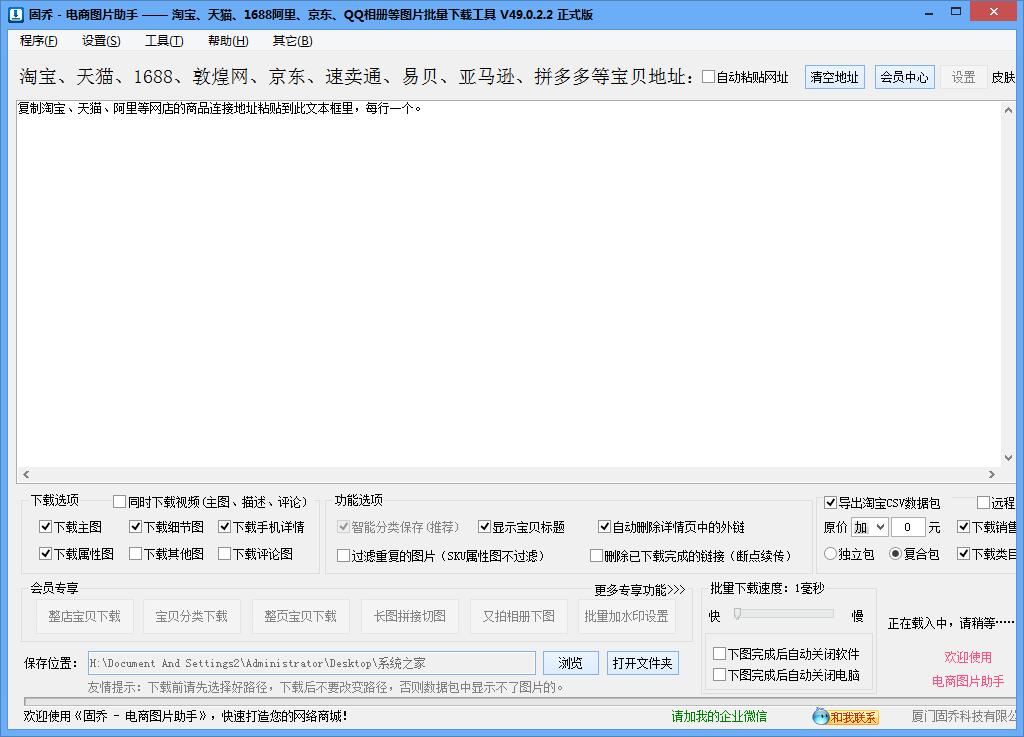
Task: Enable 下图完成后自动关闭软件
Action: coord(717,651)
